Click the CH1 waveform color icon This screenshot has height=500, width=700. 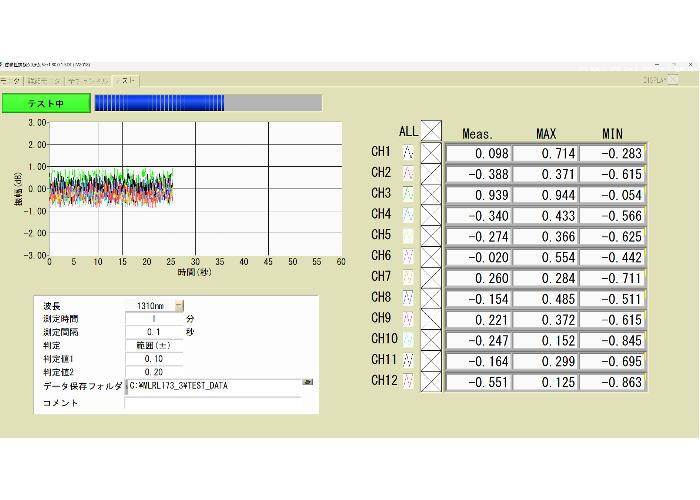(x=408, y=152)
